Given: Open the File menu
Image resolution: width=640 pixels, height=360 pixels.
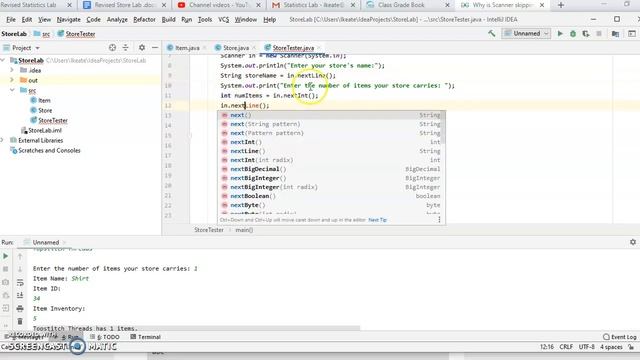Looking at the screenshot, I should pyautogui.click(x=11, y=20).
